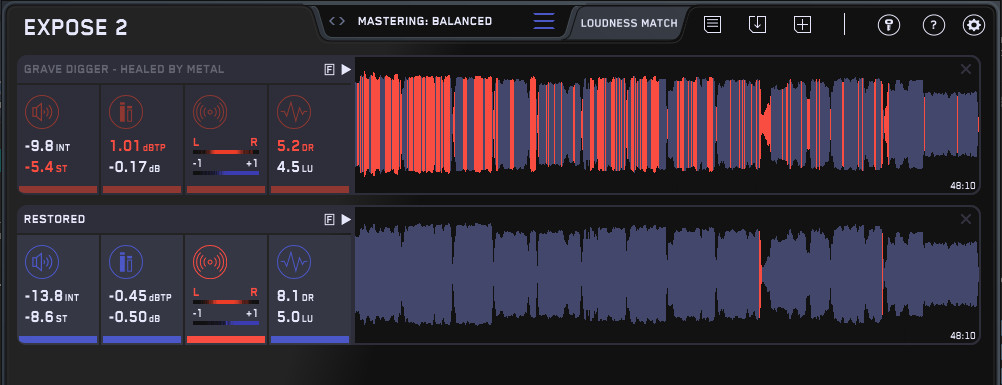This screenshot has width=1002, height=385.
Task: Open the MASTERING: BALANCED preset selector
Action: pos(425,21)
